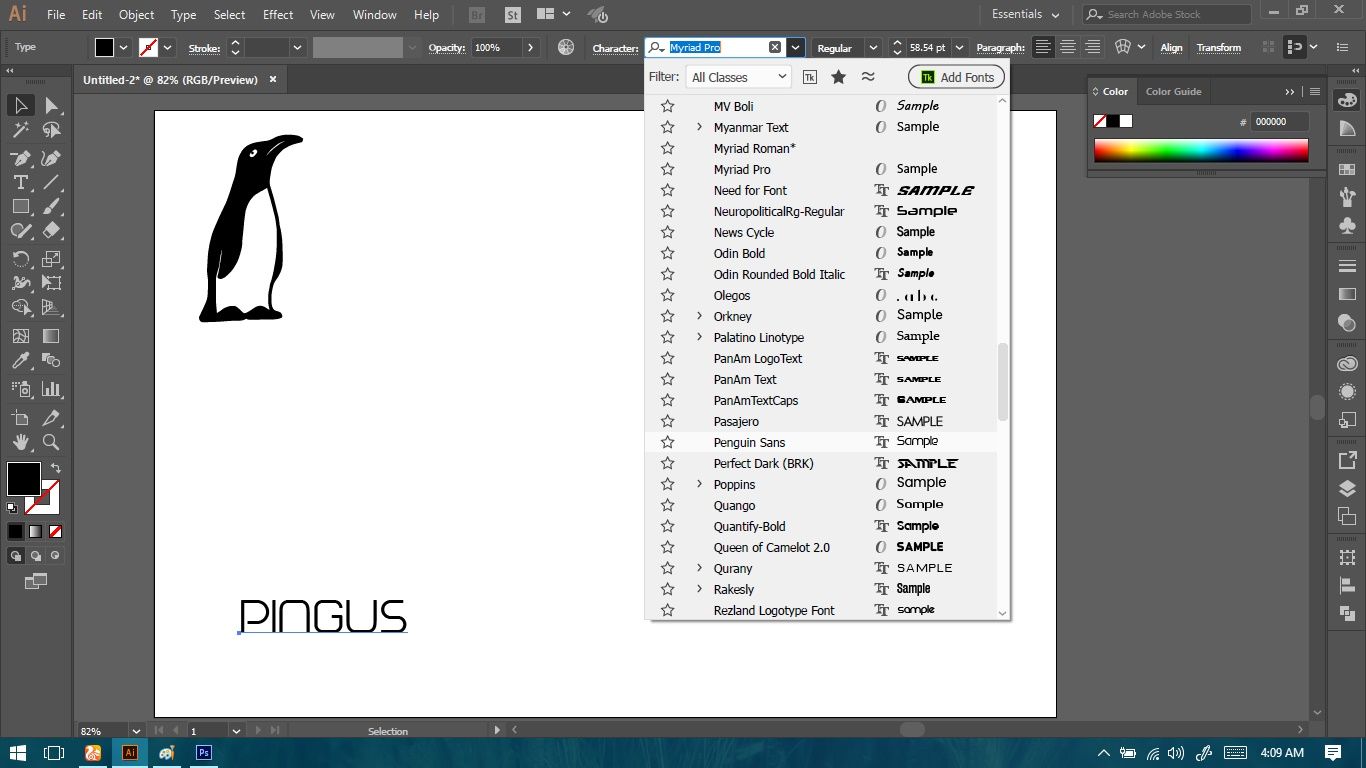The image size is (1366, 768).
Task: Select the Rectangle tool
Action: click(x=21, y=206)
